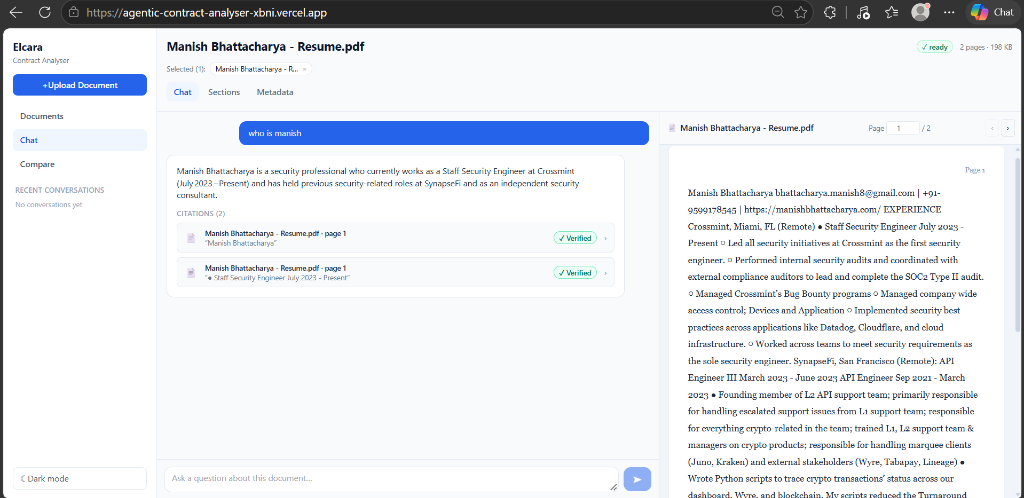
Task: Click the Verified badge on first citation
Action: click(575, 238)
